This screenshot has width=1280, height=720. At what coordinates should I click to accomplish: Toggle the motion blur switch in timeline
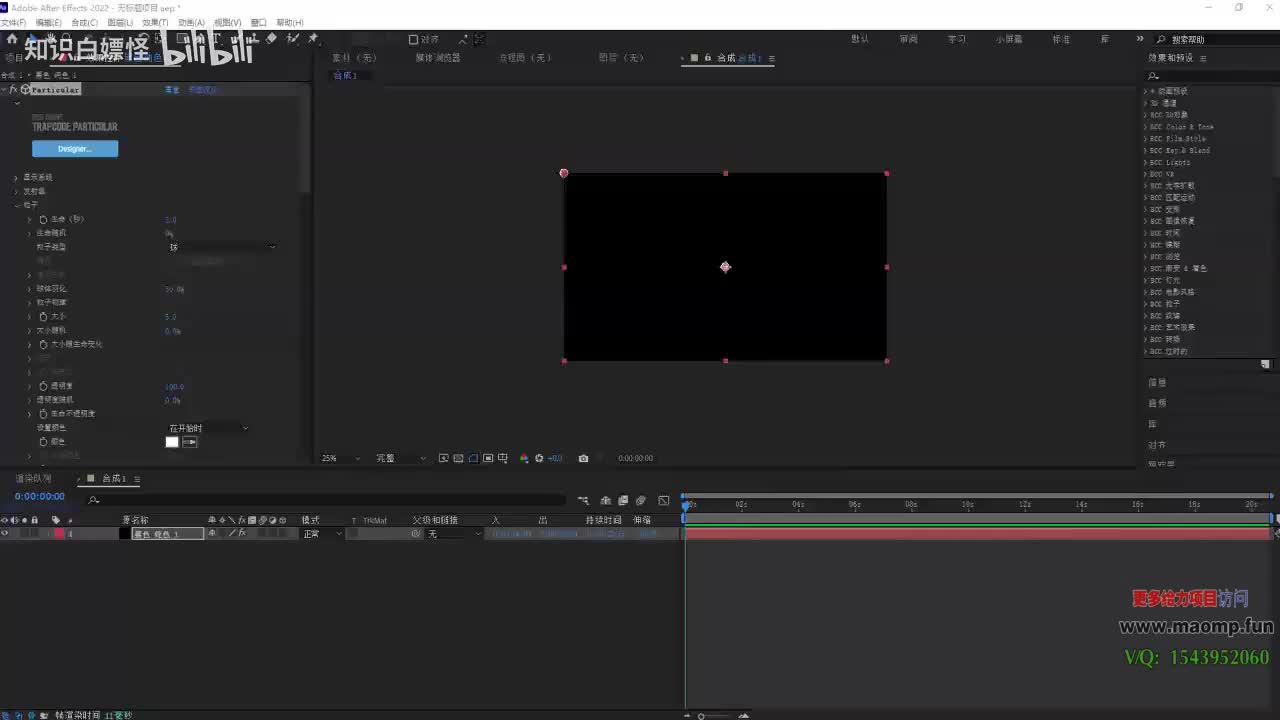click(x=641, y=501)
